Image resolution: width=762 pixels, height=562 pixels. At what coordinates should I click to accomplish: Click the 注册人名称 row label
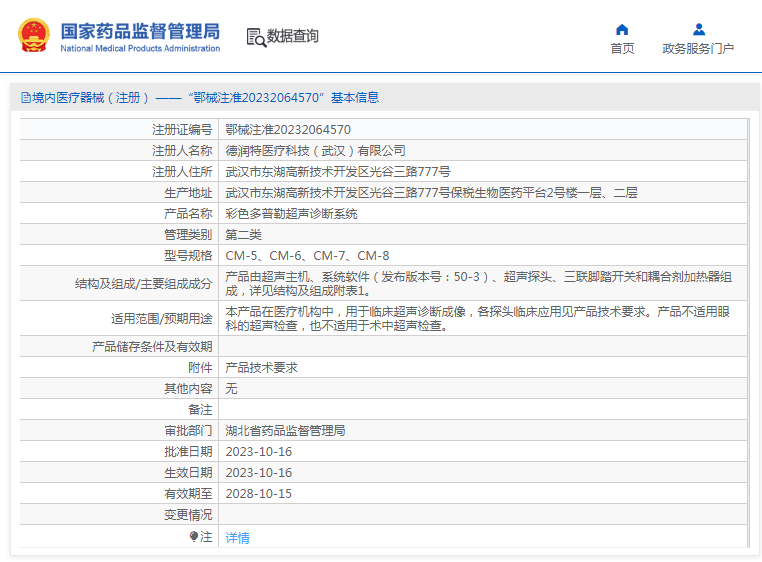[182, 151]
